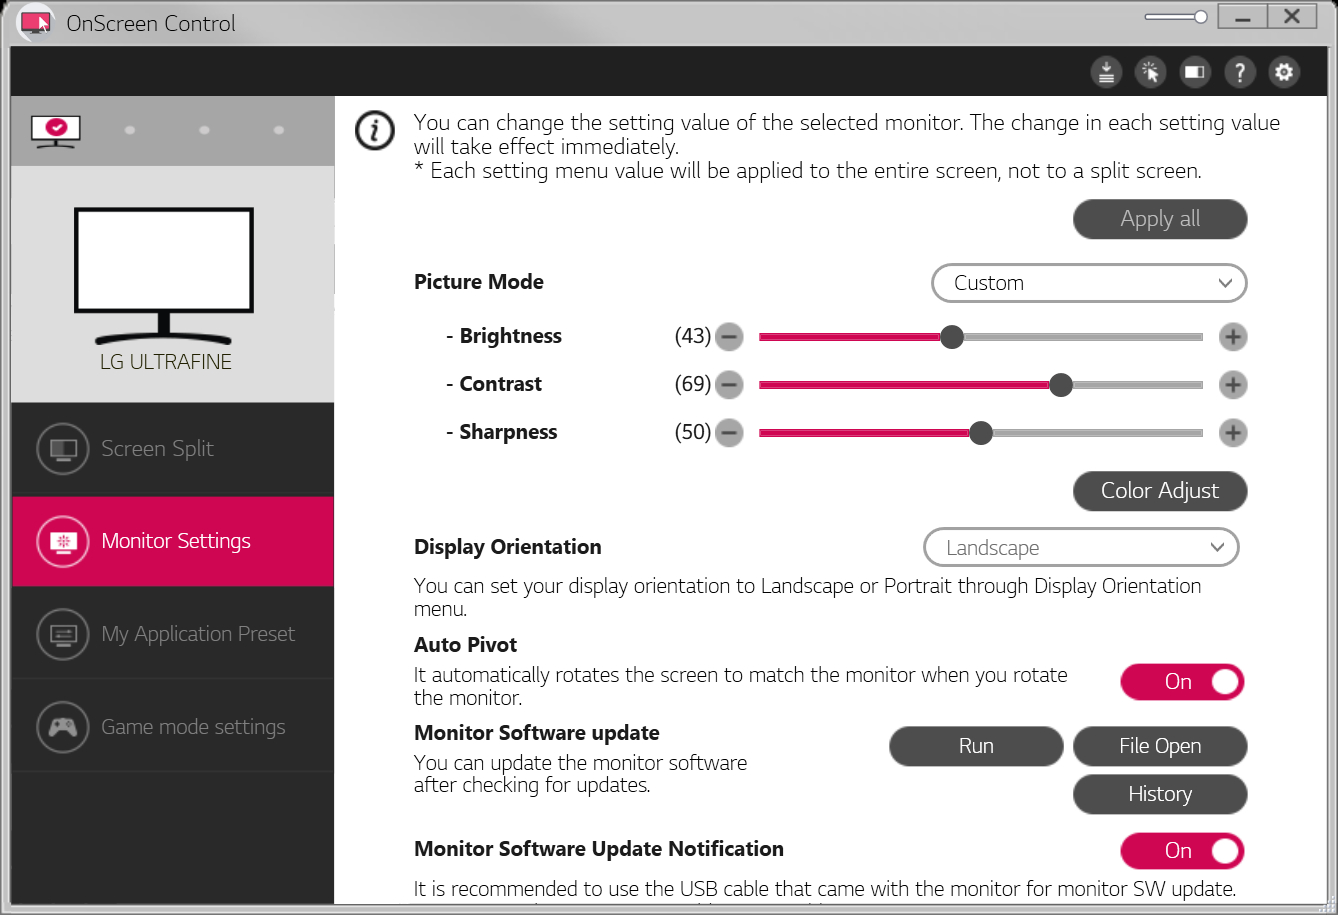The image size is (1338, 915).
Task: Decrease Sharpness with the minus button
Action: point(730,433)
